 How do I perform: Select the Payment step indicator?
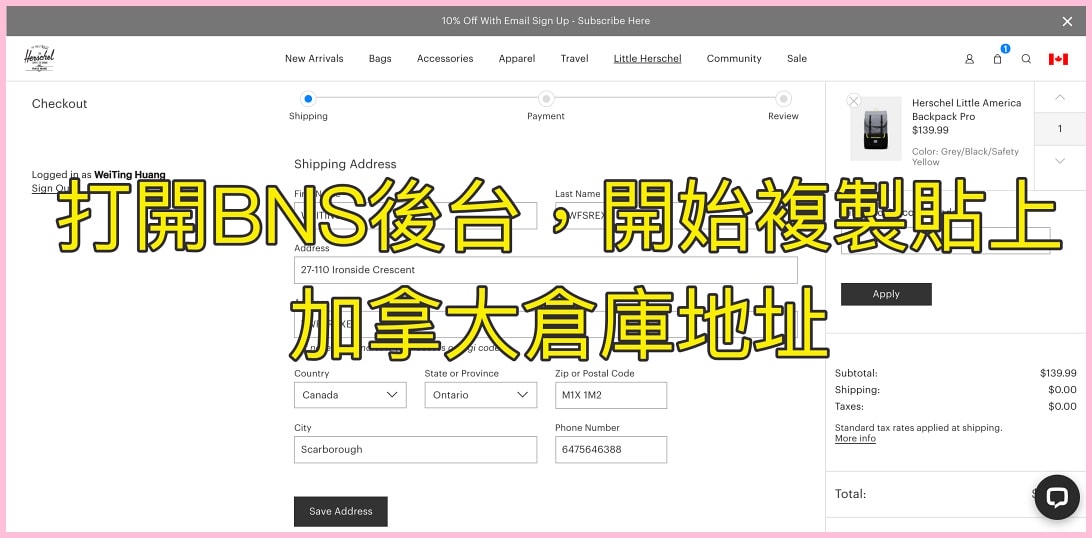[x=547, y=99]
